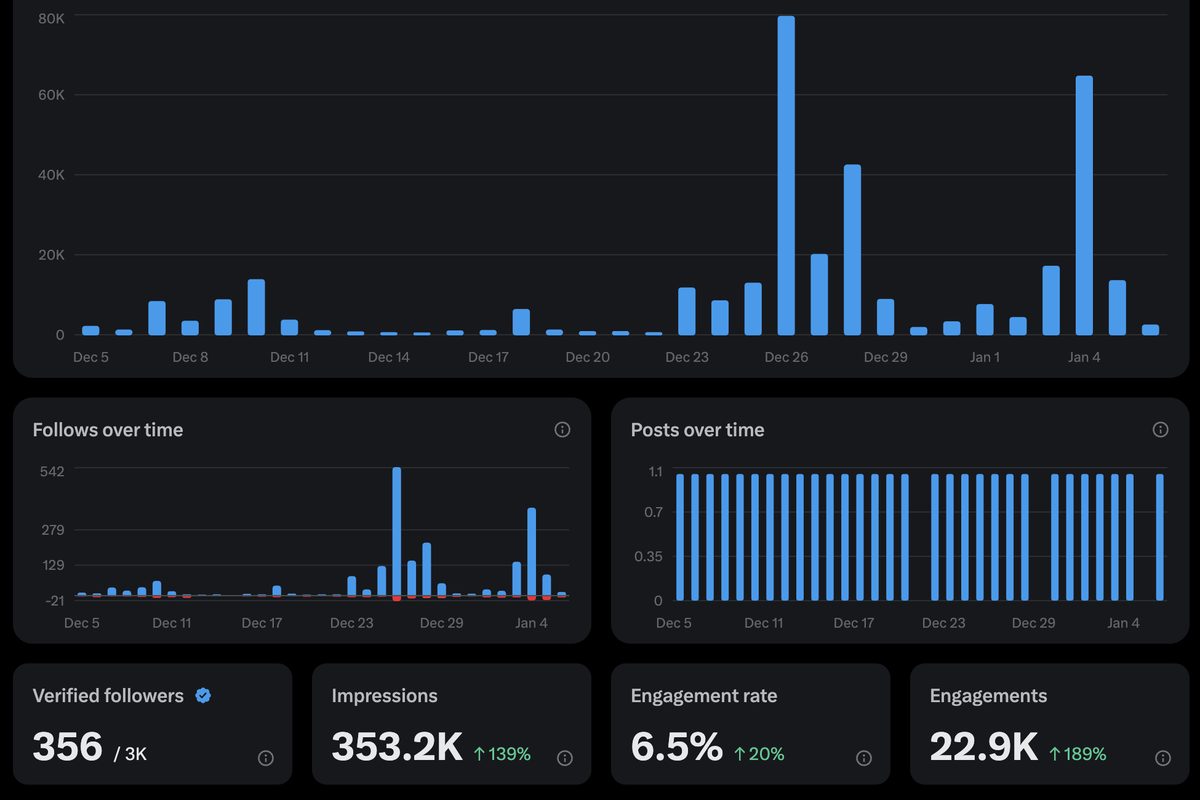Select the Dec 27 bar in the large chart

tap(819, 295)
